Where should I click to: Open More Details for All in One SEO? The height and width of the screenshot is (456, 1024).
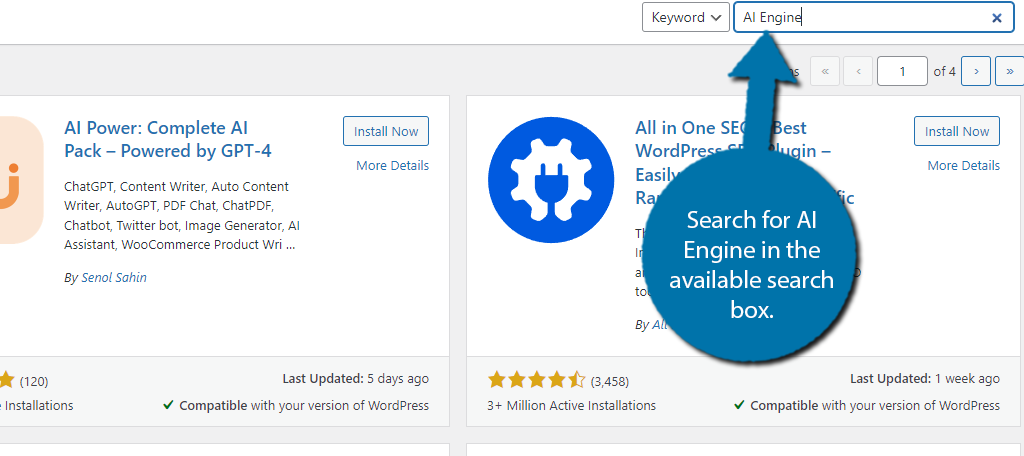coord(963,165)
